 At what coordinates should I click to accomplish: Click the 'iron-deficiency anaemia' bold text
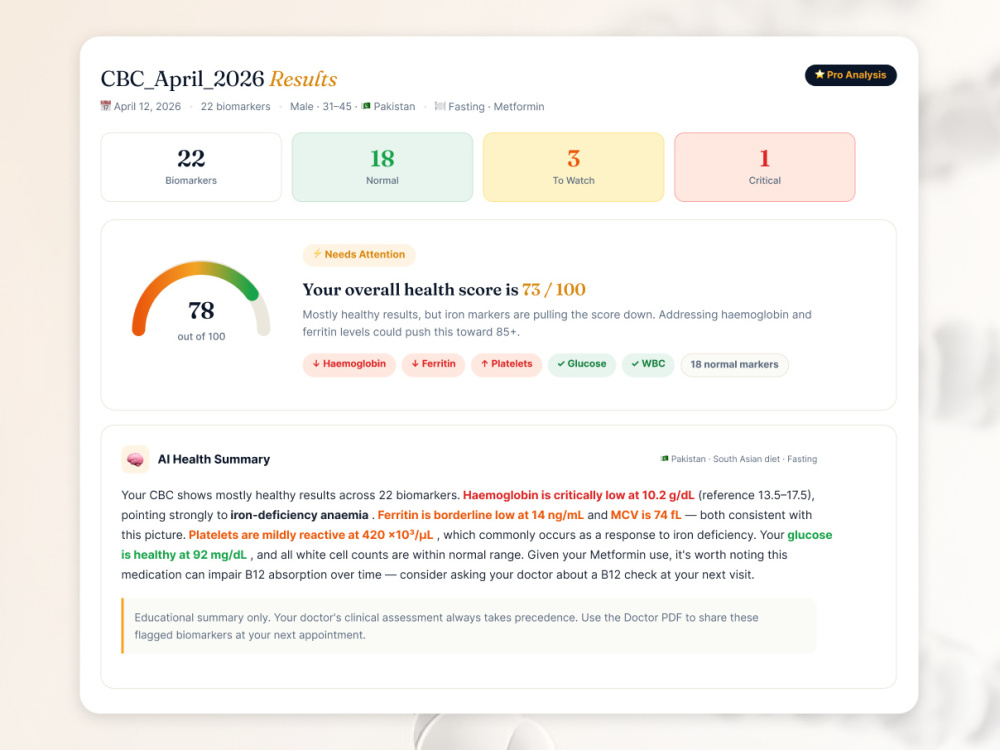pyautogui.click(x=299, y=515)
